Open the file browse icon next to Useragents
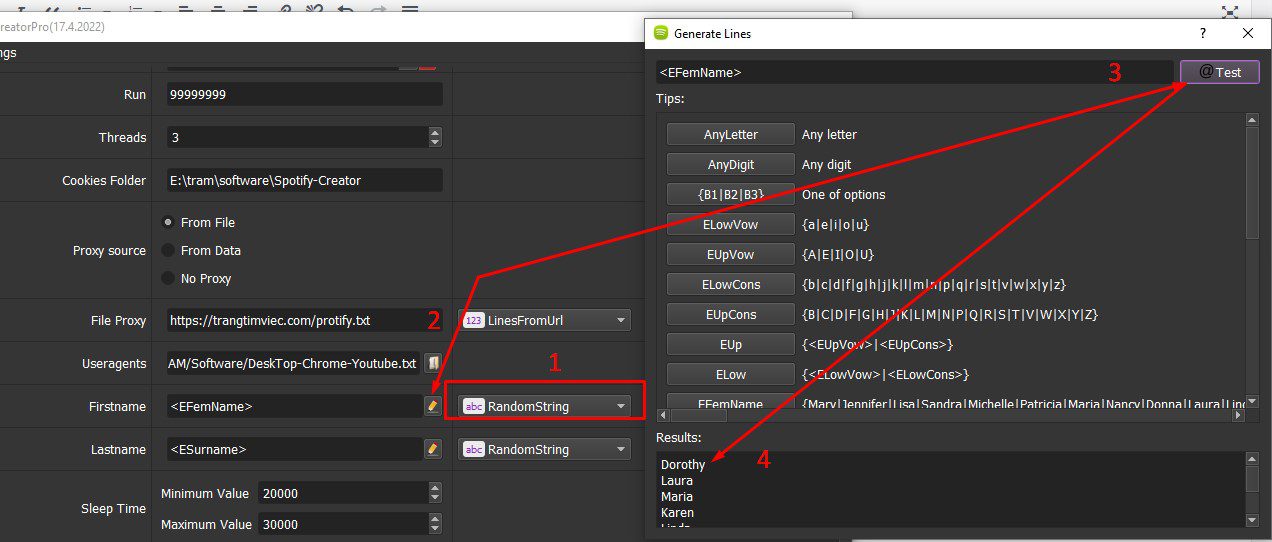 click(433, 363)
